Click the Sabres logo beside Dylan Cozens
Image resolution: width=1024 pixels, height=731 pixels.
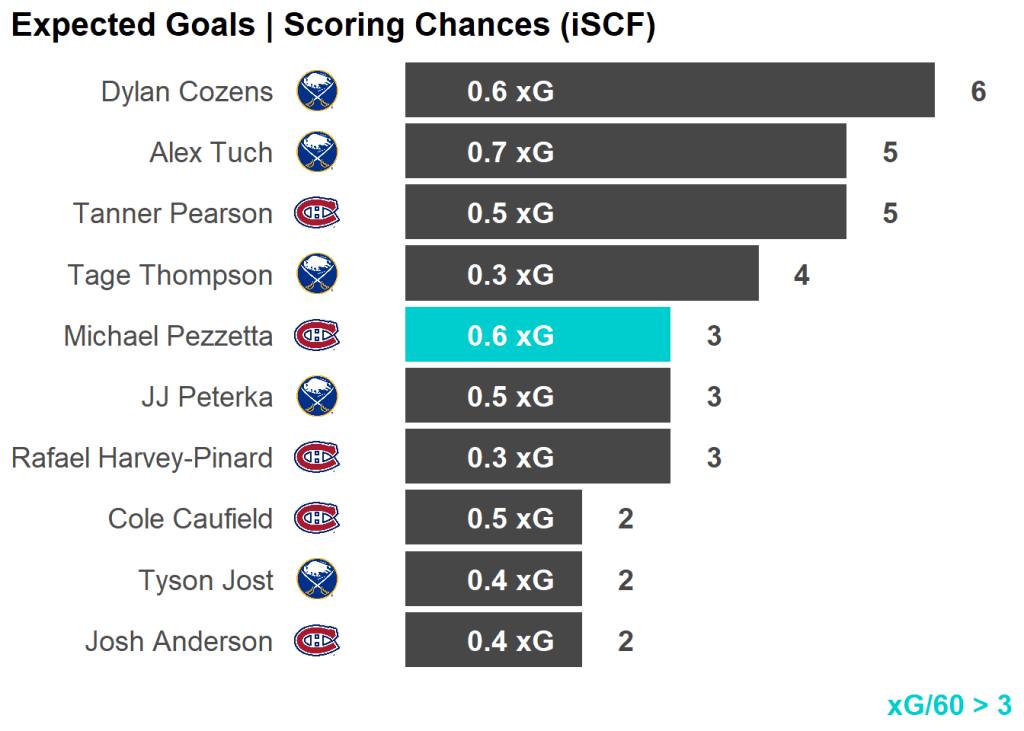[317, 91]
